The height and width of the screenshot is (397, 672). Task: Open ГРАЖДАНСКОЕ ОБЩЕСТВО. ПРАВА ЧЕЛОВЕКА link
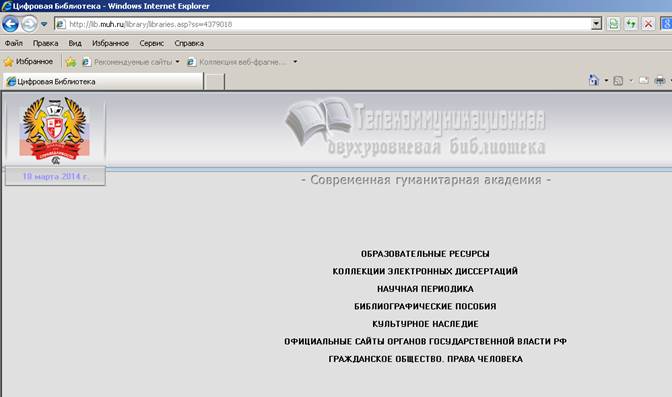point(425,359)
